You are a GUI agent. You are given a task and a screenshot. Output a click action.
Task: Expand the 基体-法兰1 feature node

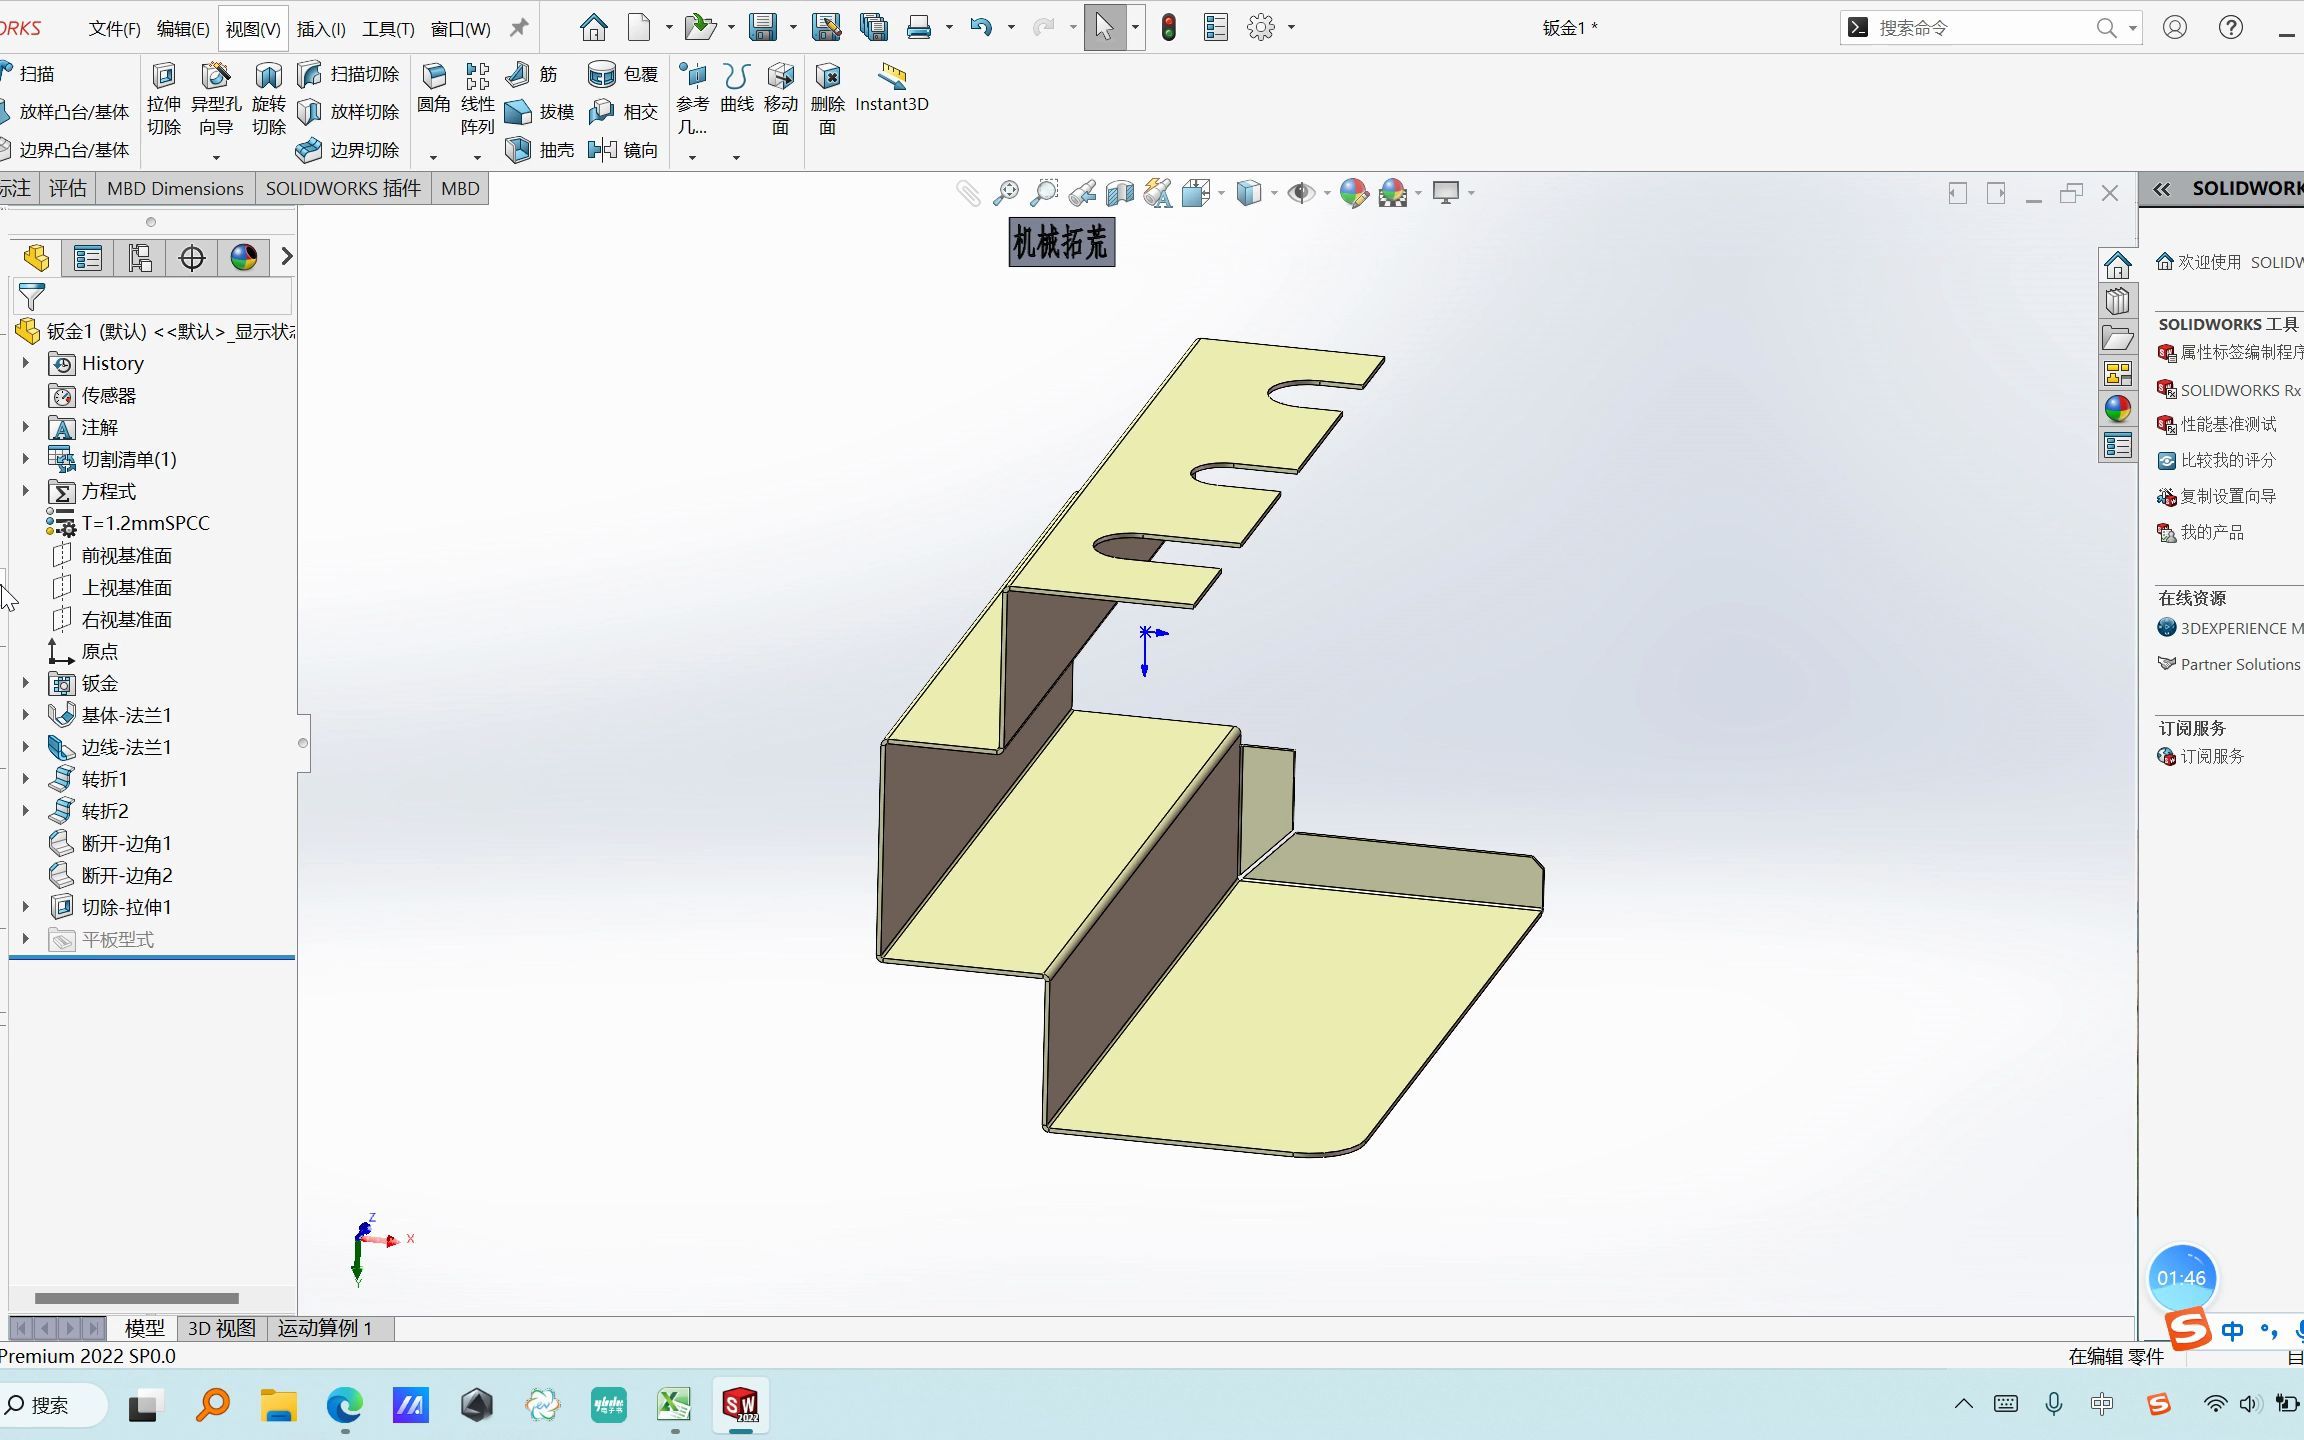coord(26,715)
